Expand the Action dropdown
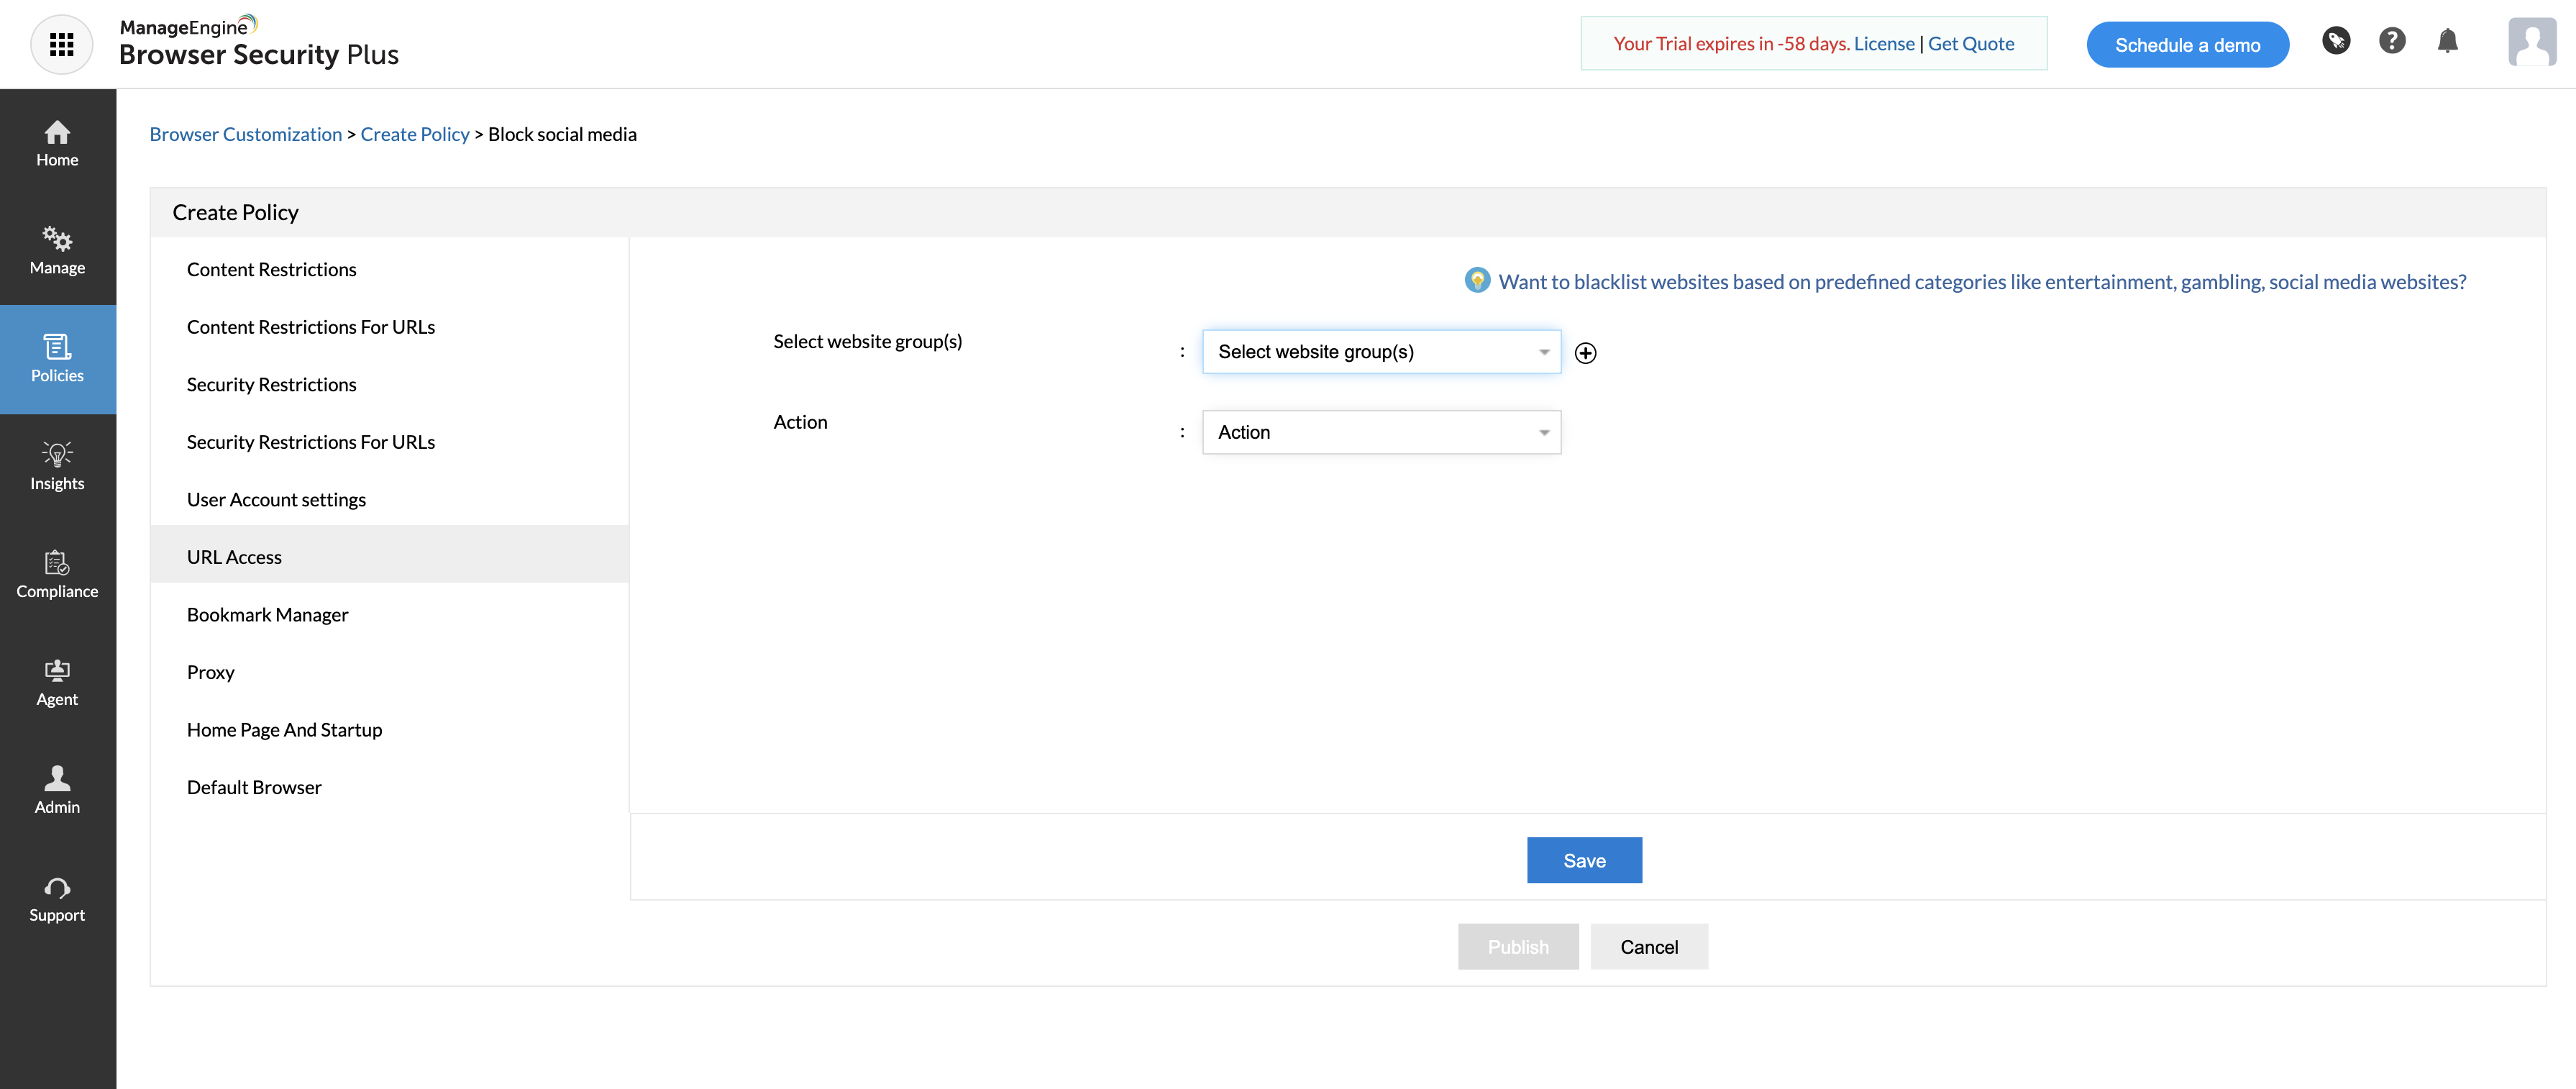2576x1089 pixels. (1380, 433)
